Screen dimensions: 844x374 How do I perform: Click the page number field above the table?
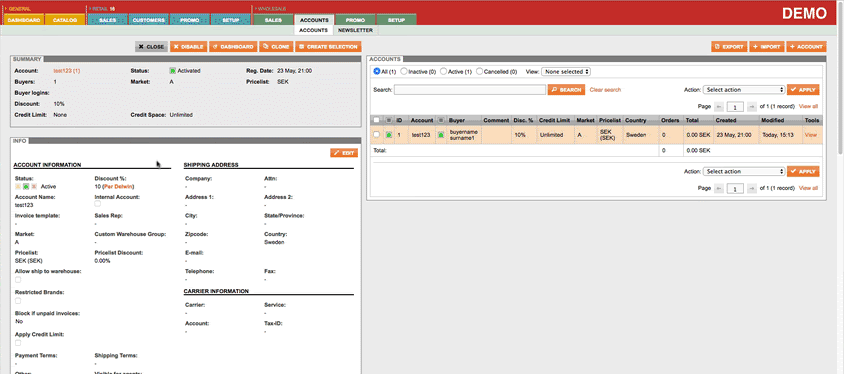point(735,107)
